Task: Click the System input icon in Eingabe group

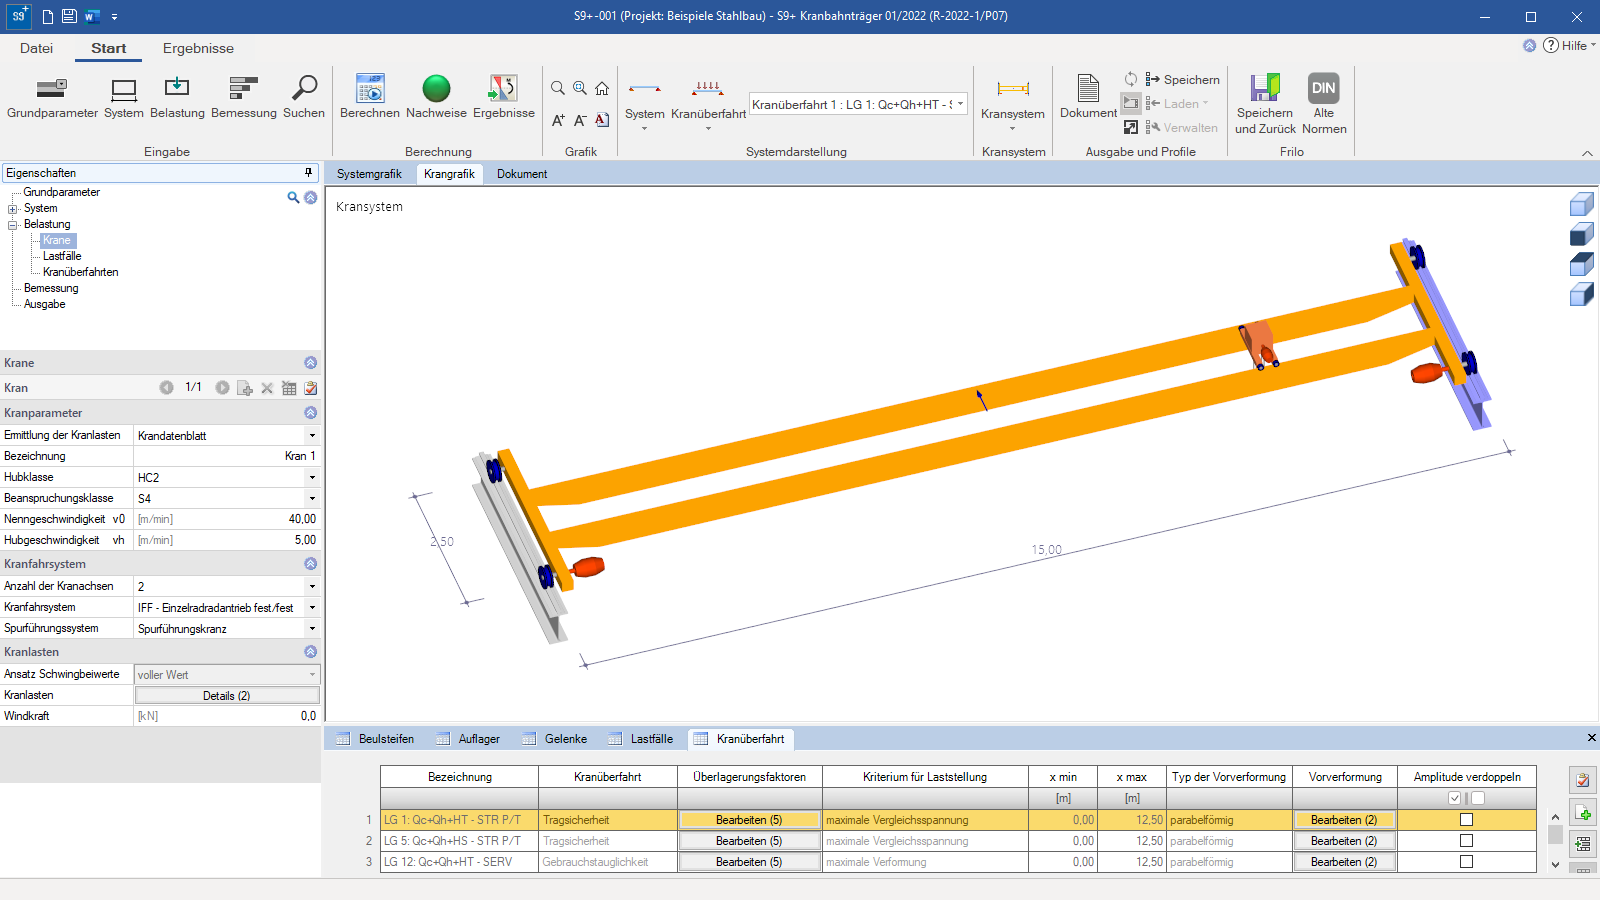Action: [124, 97]
